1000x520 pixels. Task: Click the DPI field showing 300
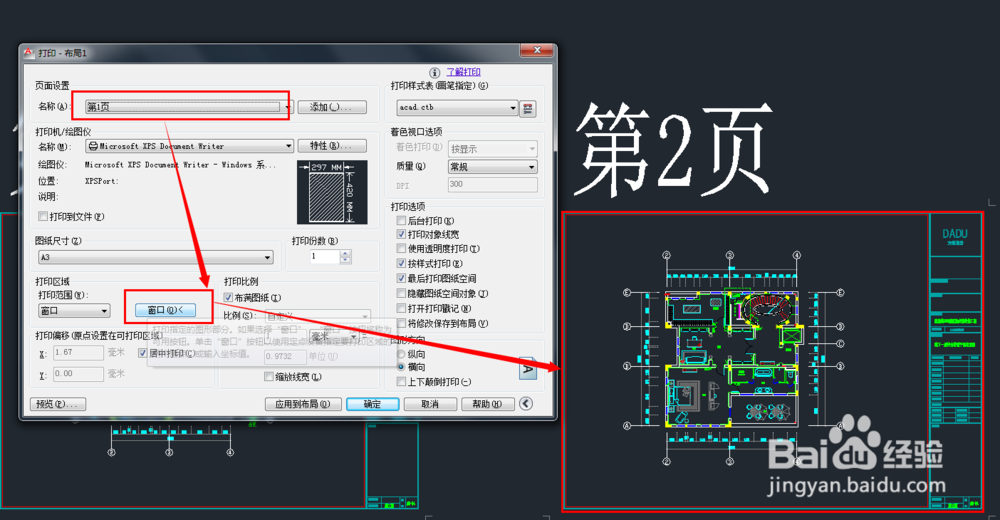click(x=492, y=185)
